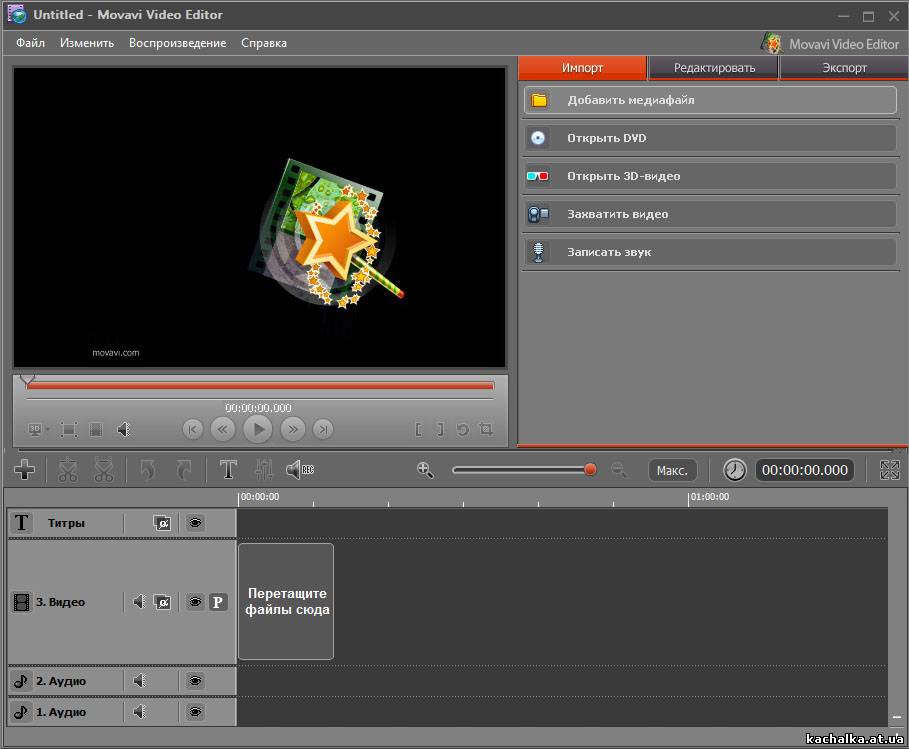909x749 pixels.
Task: Click the Добавить медиафайл button
Action: click(x=710, y=100)
